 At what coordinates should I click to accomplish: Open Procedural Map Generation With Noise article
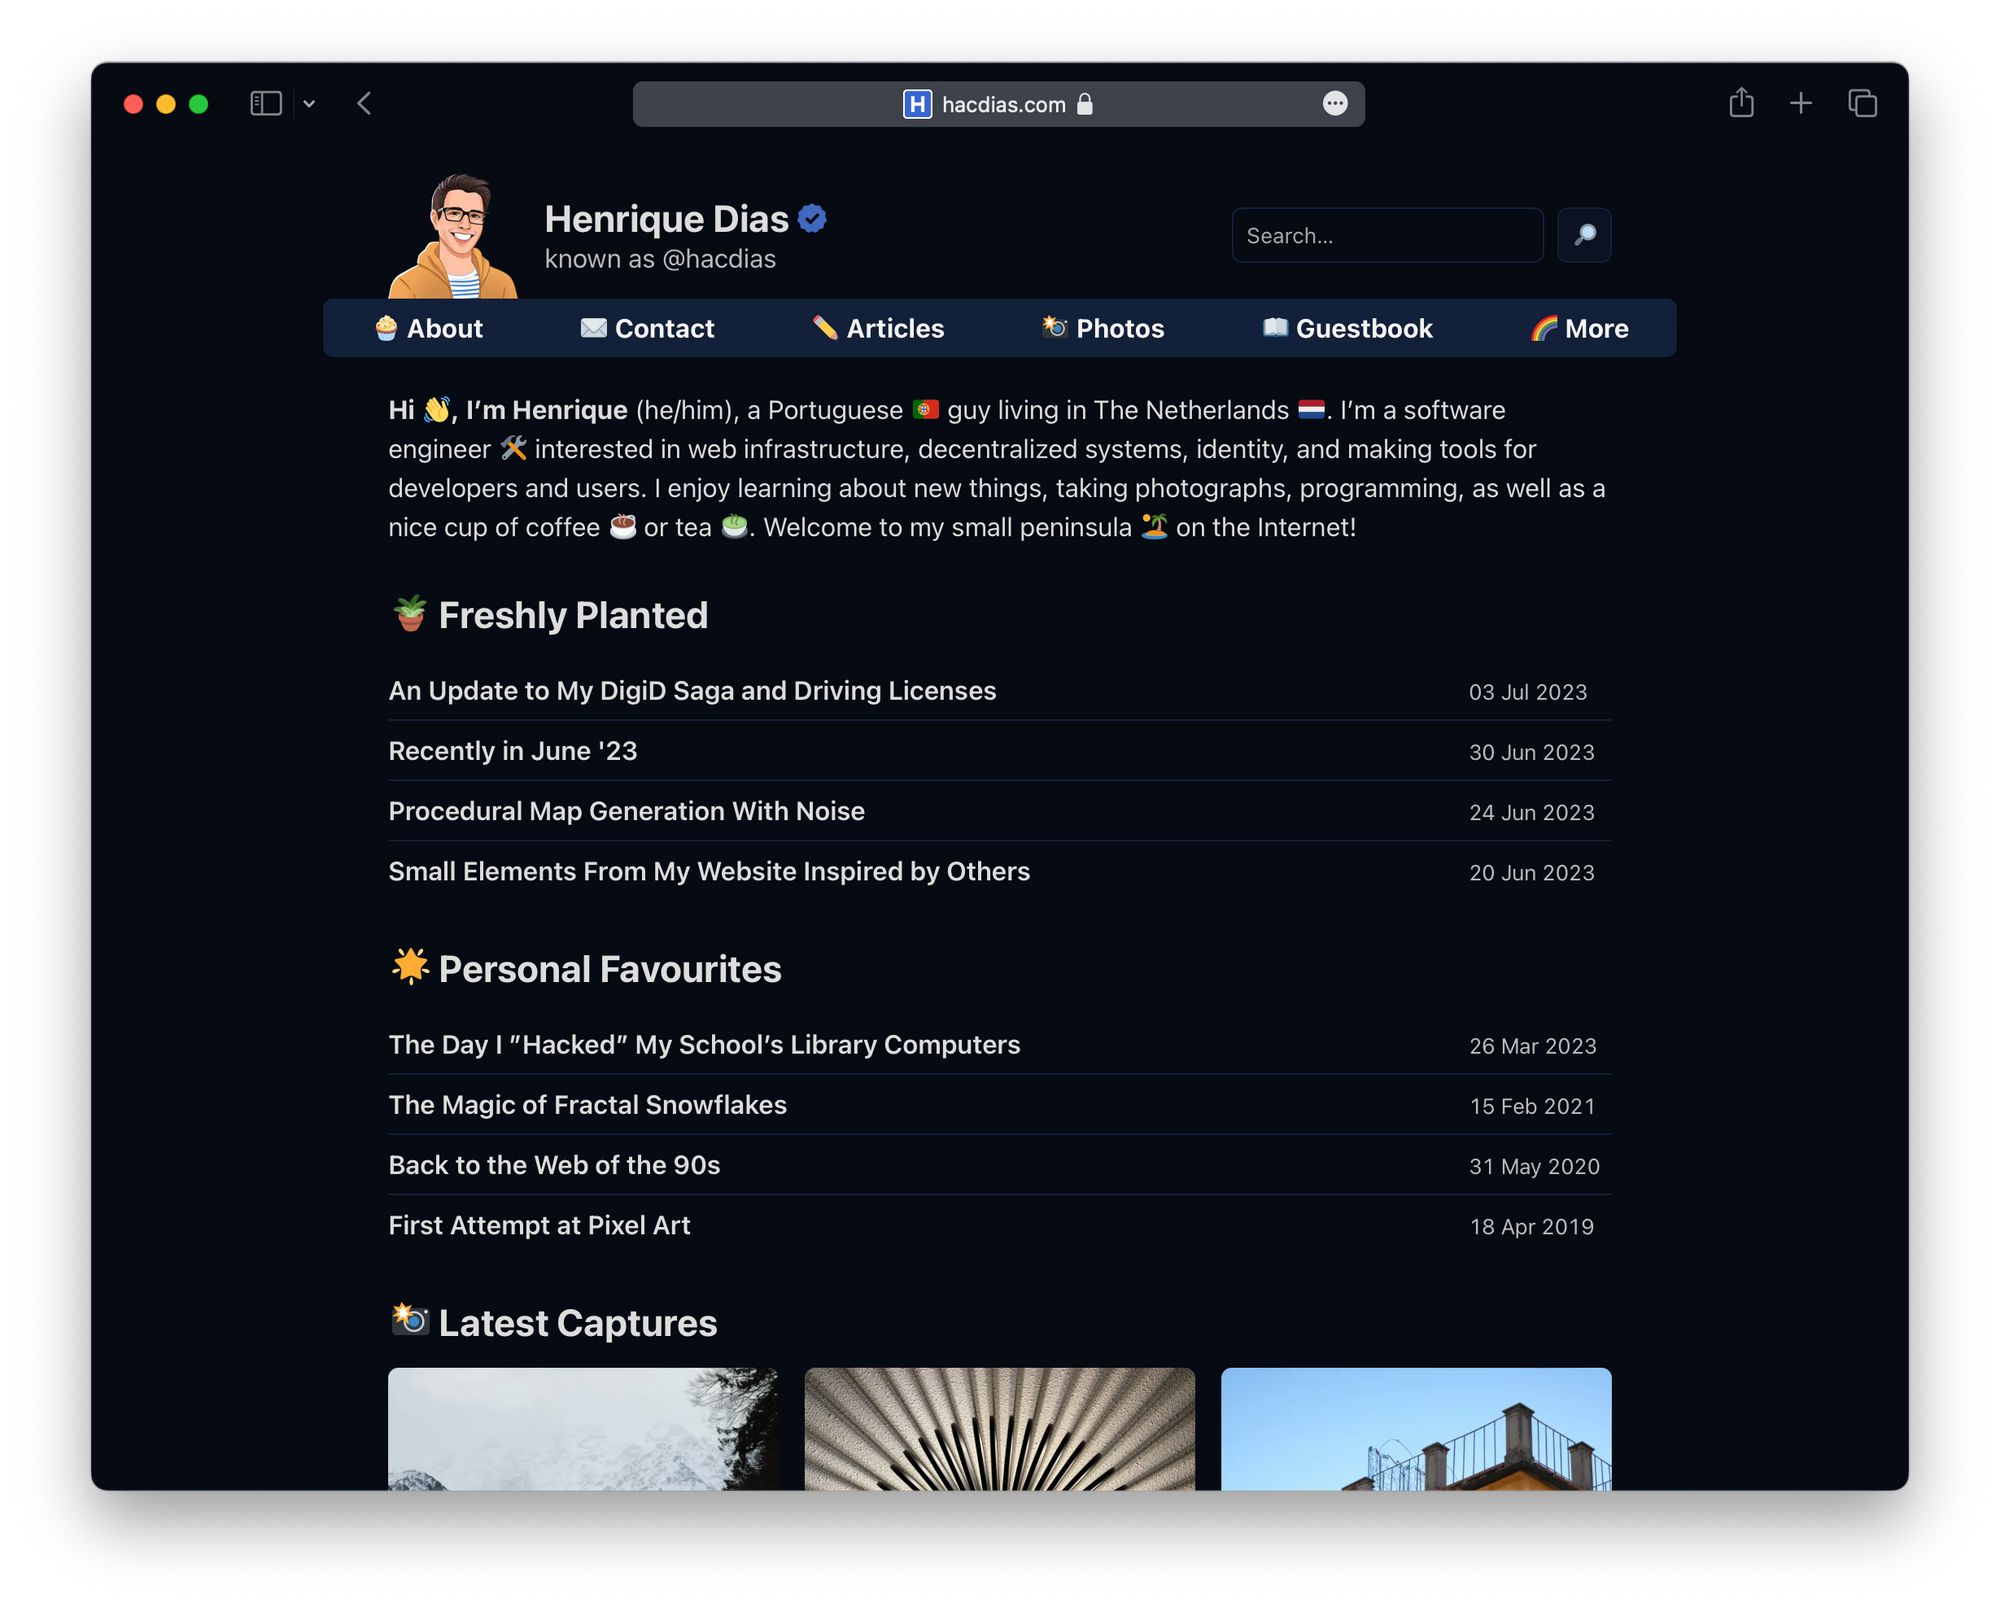point(624,810)
